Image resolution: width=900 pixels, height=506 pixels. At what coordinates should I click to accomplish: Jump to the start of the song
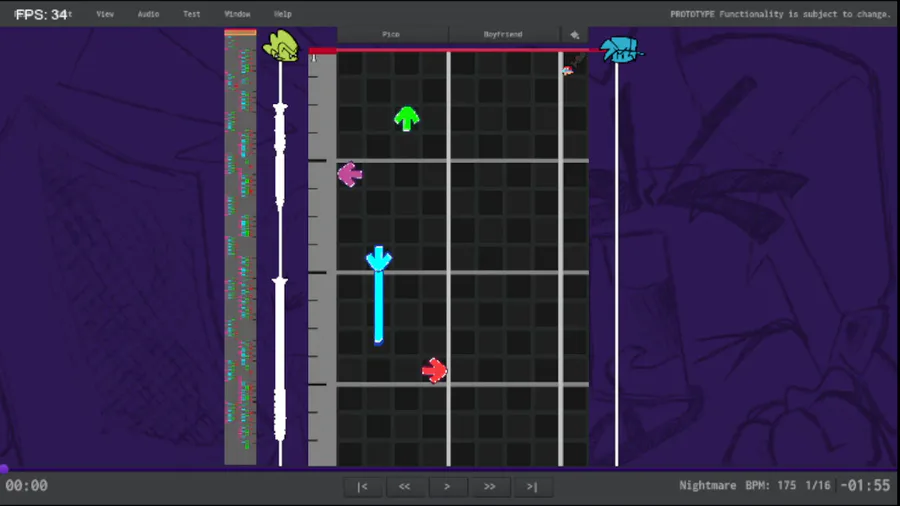[362, 486]
